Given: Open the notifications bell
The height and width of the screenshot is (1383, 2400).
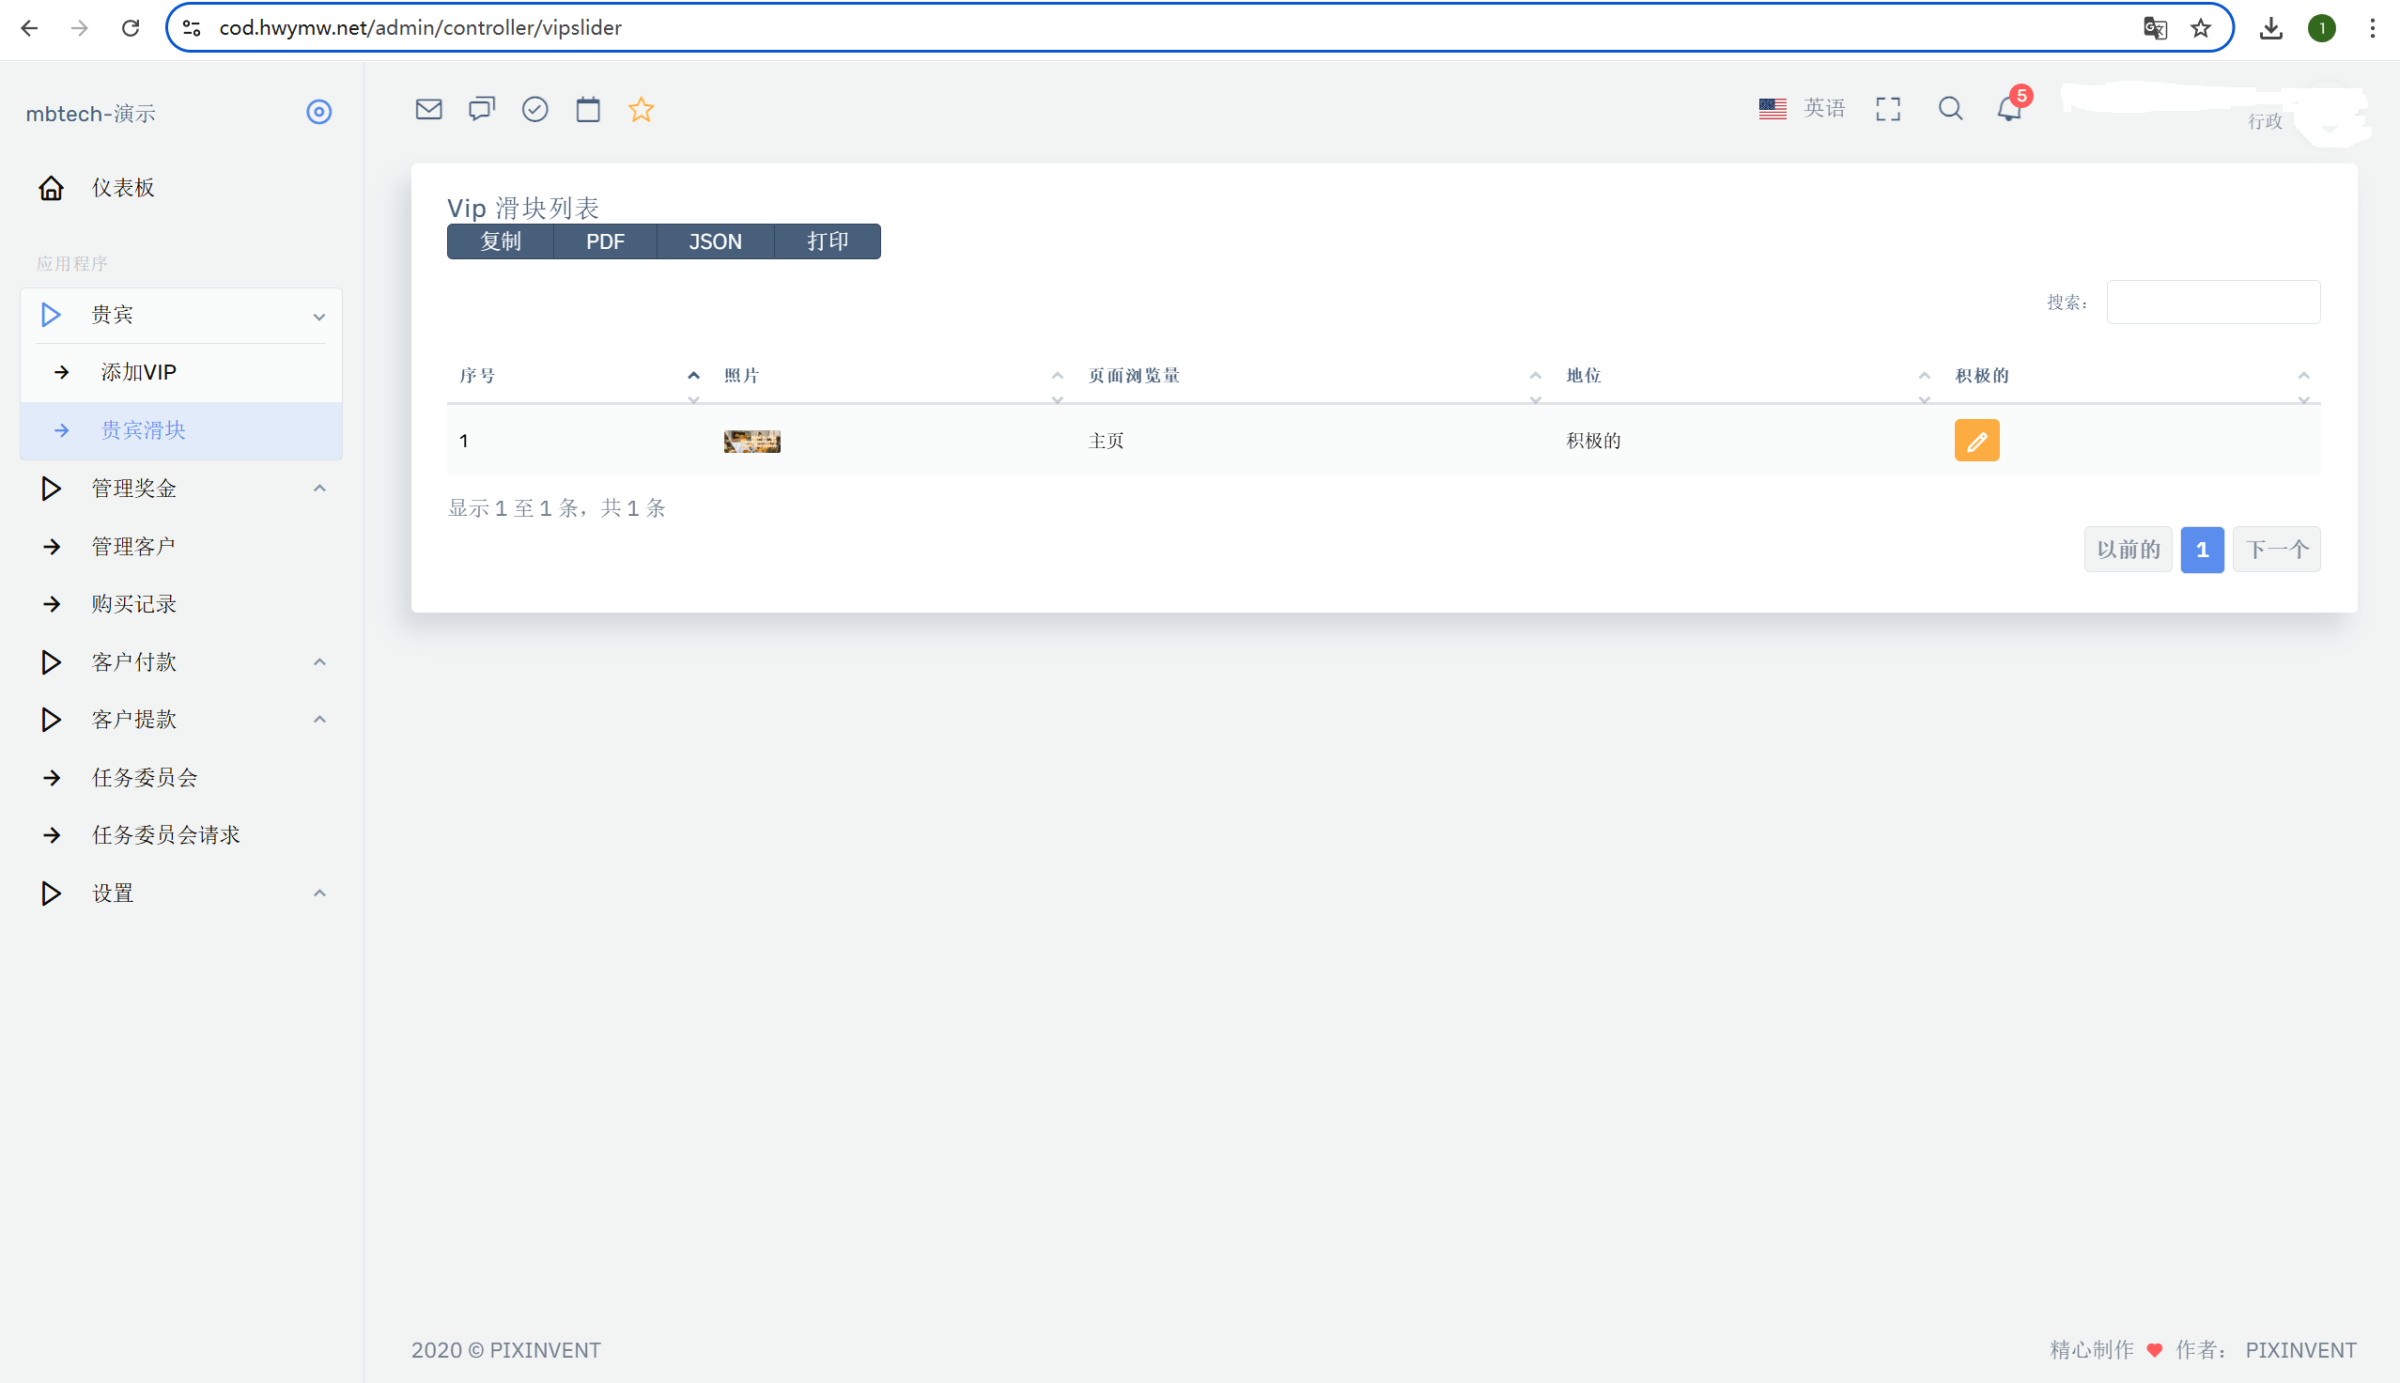Looking at the screenshot, I should tap(2009, 108).
